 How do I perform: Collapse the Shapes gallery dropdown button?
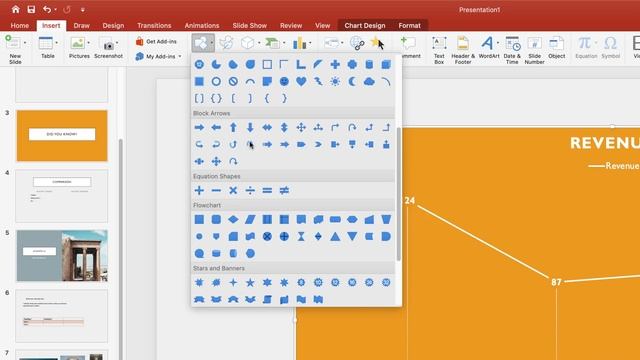(x=211, y=43)
